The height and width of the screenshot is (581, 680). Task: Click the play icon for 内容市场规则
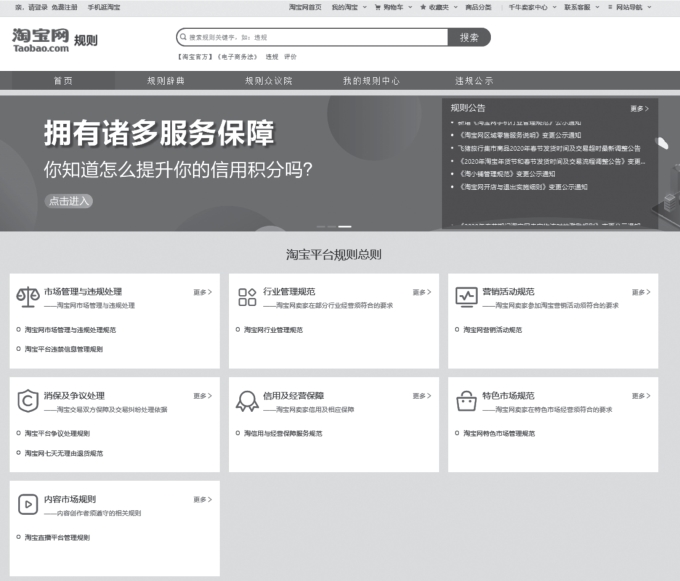28,505
